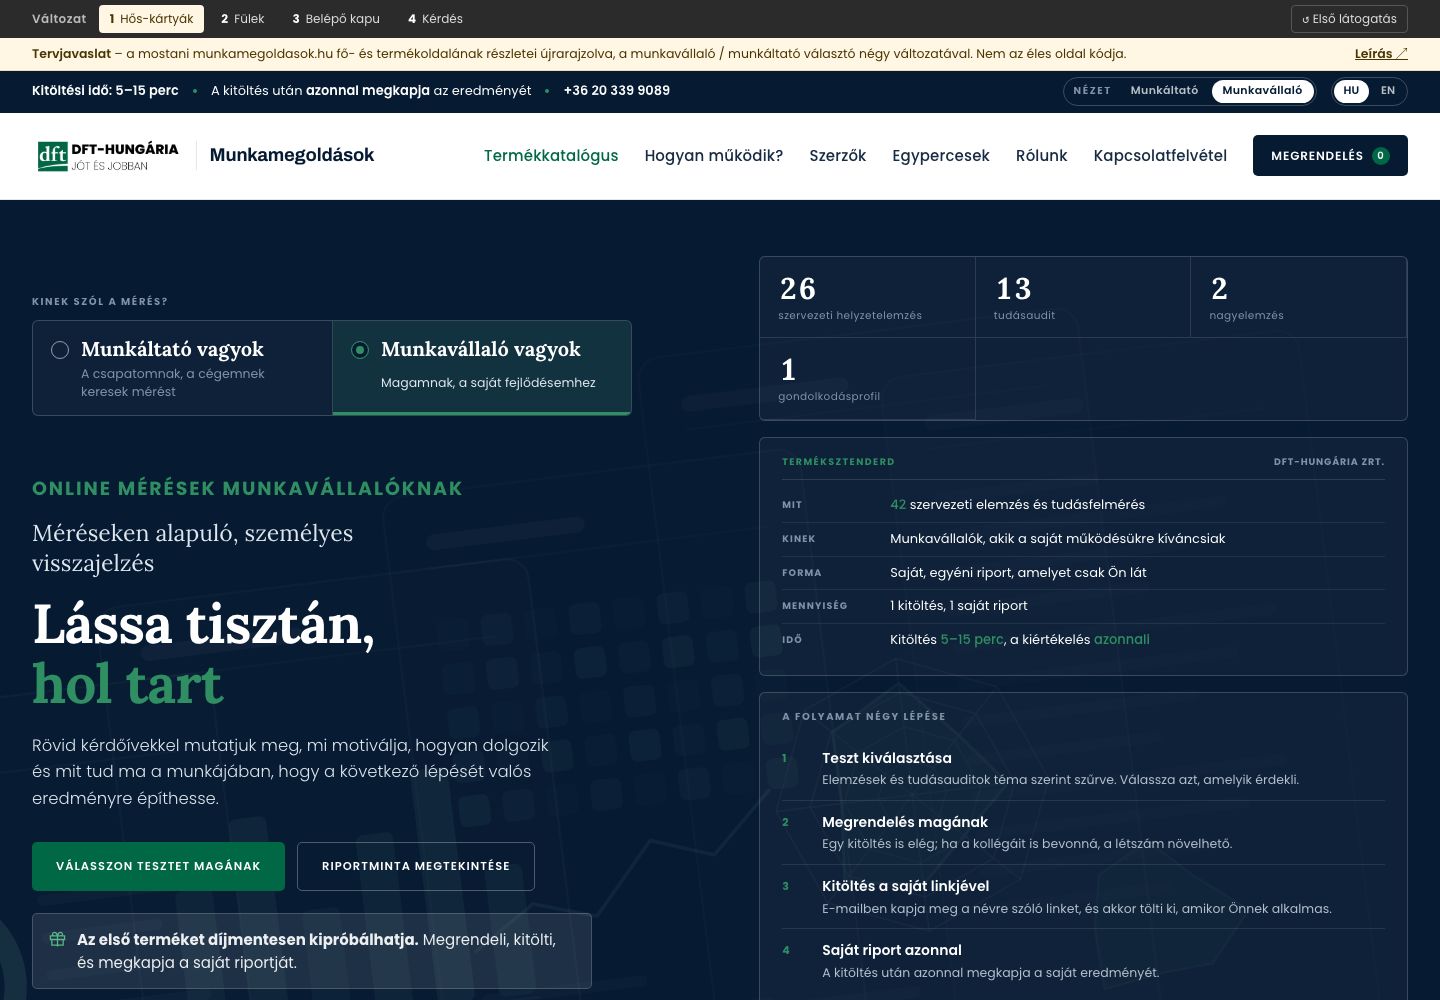The width and height of the screenshot is (1440, 1000).
Task: Go to "Hogyan működik?" in the navigation
Action: [714, 156]
